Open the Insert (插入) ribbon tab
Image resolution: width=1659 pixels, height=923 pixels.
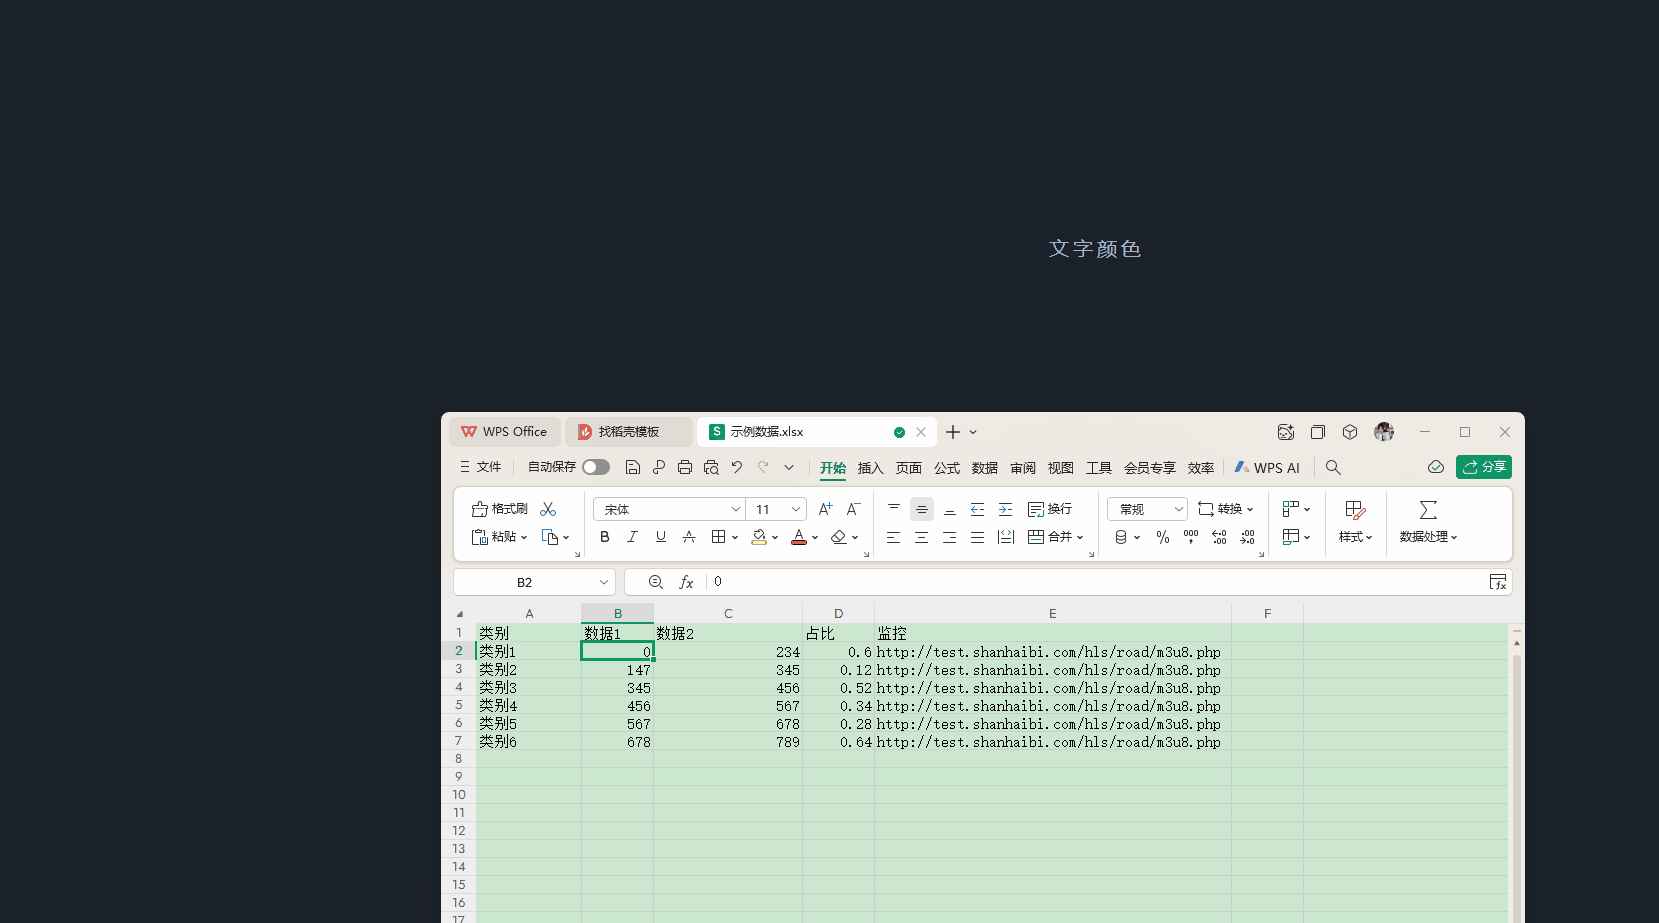click(x=871, y=468)
